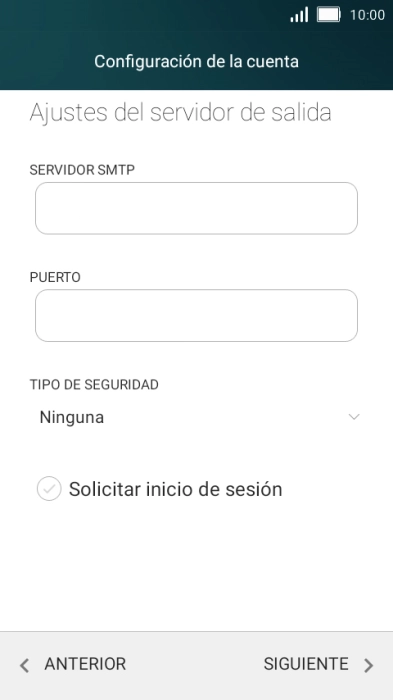Focus the PUERTO input field
This screenshot has width=393, height=700.
click(x=196, y=316)
